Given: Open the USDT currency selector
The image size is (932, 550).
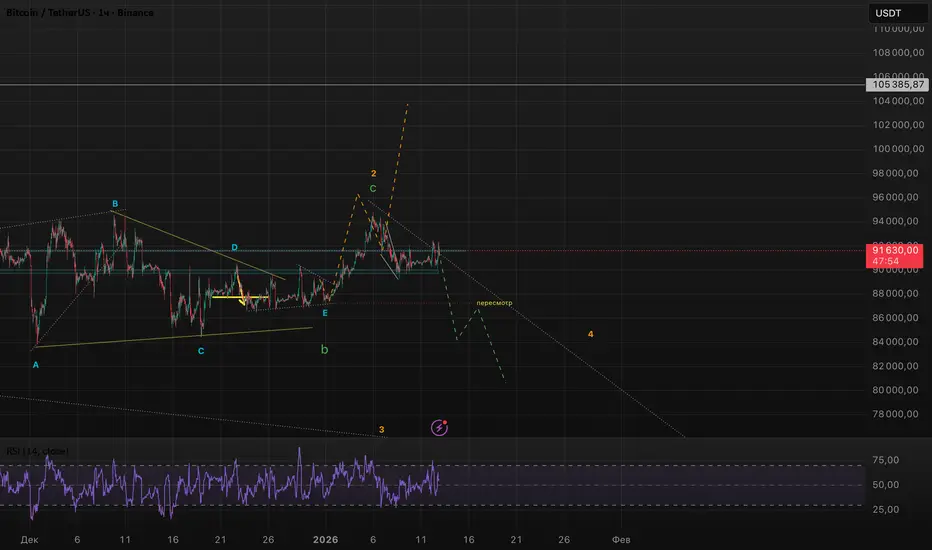Looking at the screenshot, I should 898,13.
